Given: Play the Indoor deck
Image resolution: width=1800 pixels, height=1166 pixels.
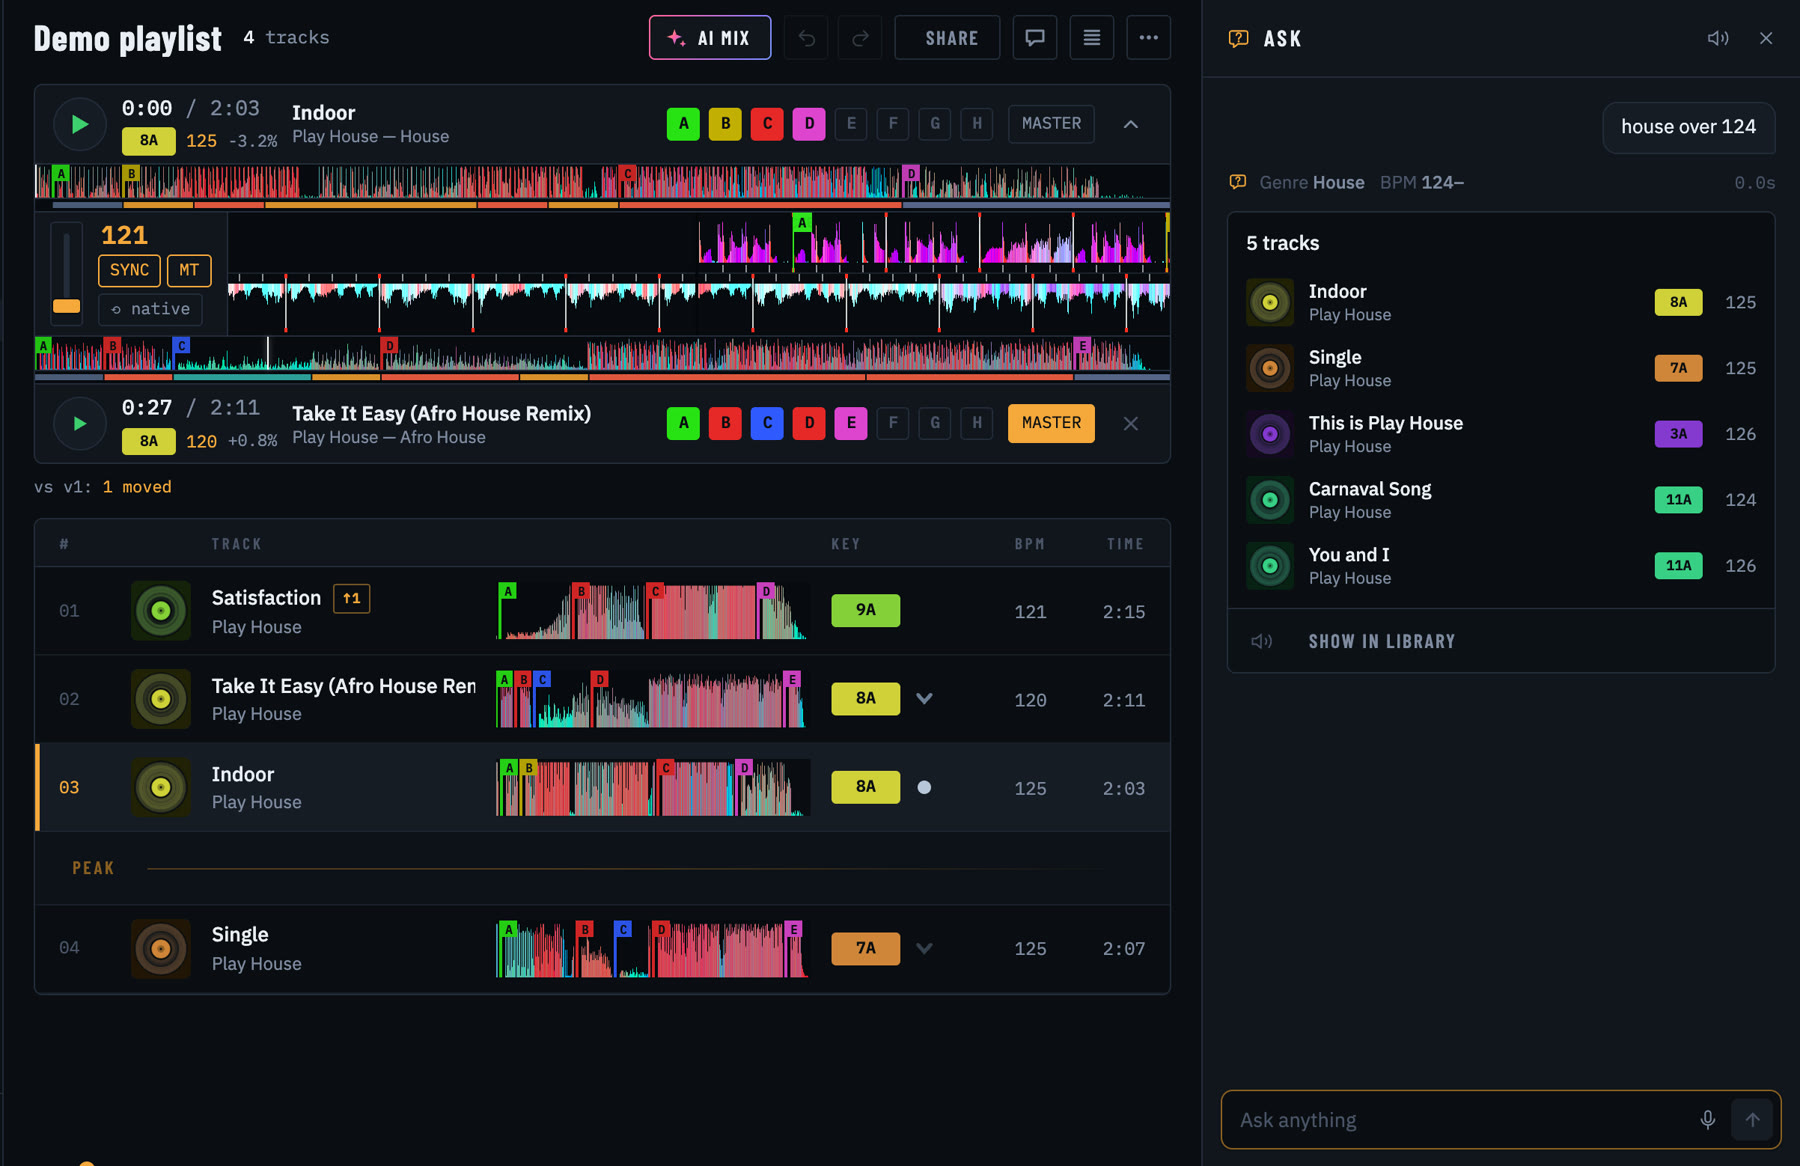Looking at the screenshot, I should (79, 124).
